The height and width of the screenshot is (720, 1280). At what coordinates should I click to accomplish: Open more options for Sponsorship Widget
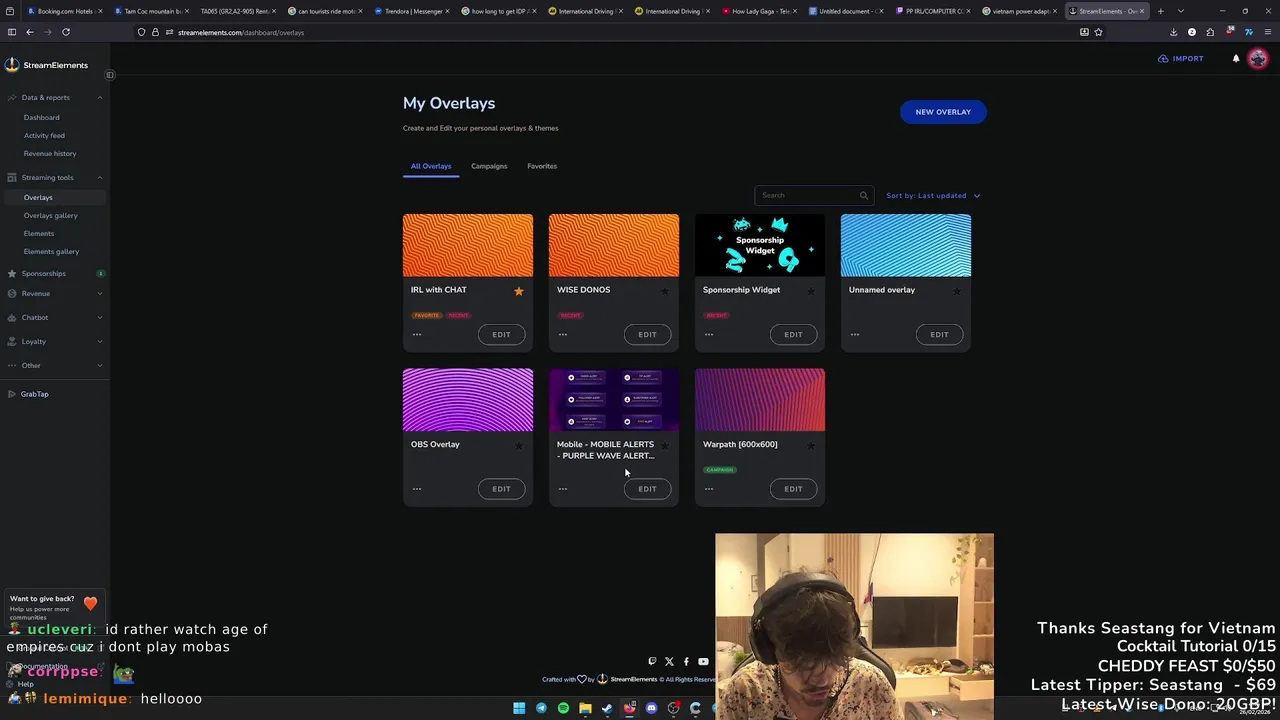point(709,334)
